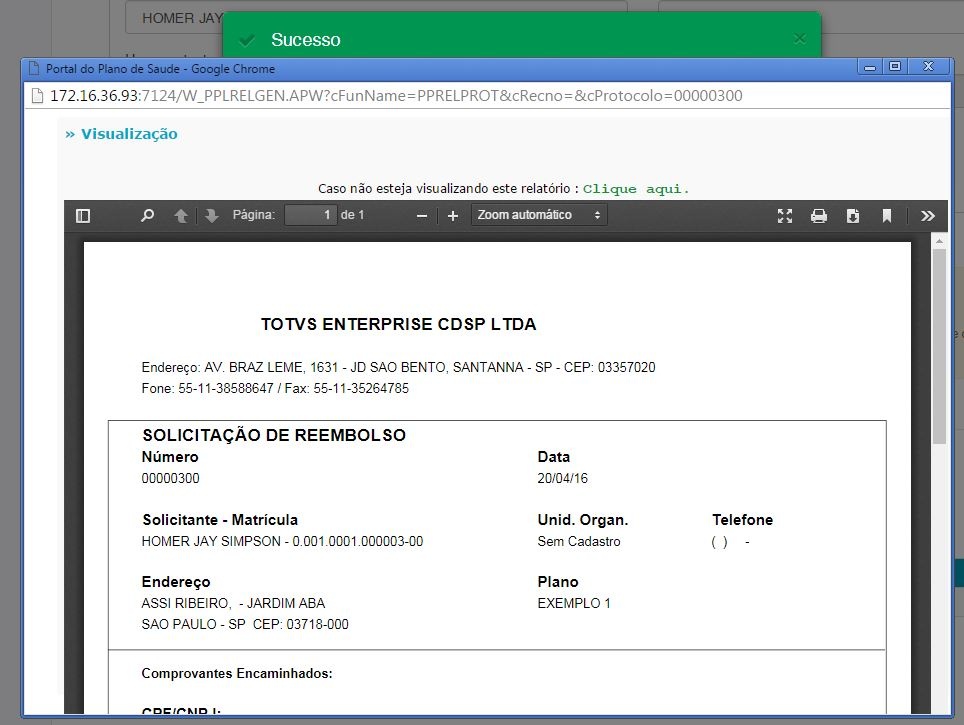964x725 pixels.
Task: Click the 'Endereço: AV. BRAZ LEME' line
Action: coord(398,368)
